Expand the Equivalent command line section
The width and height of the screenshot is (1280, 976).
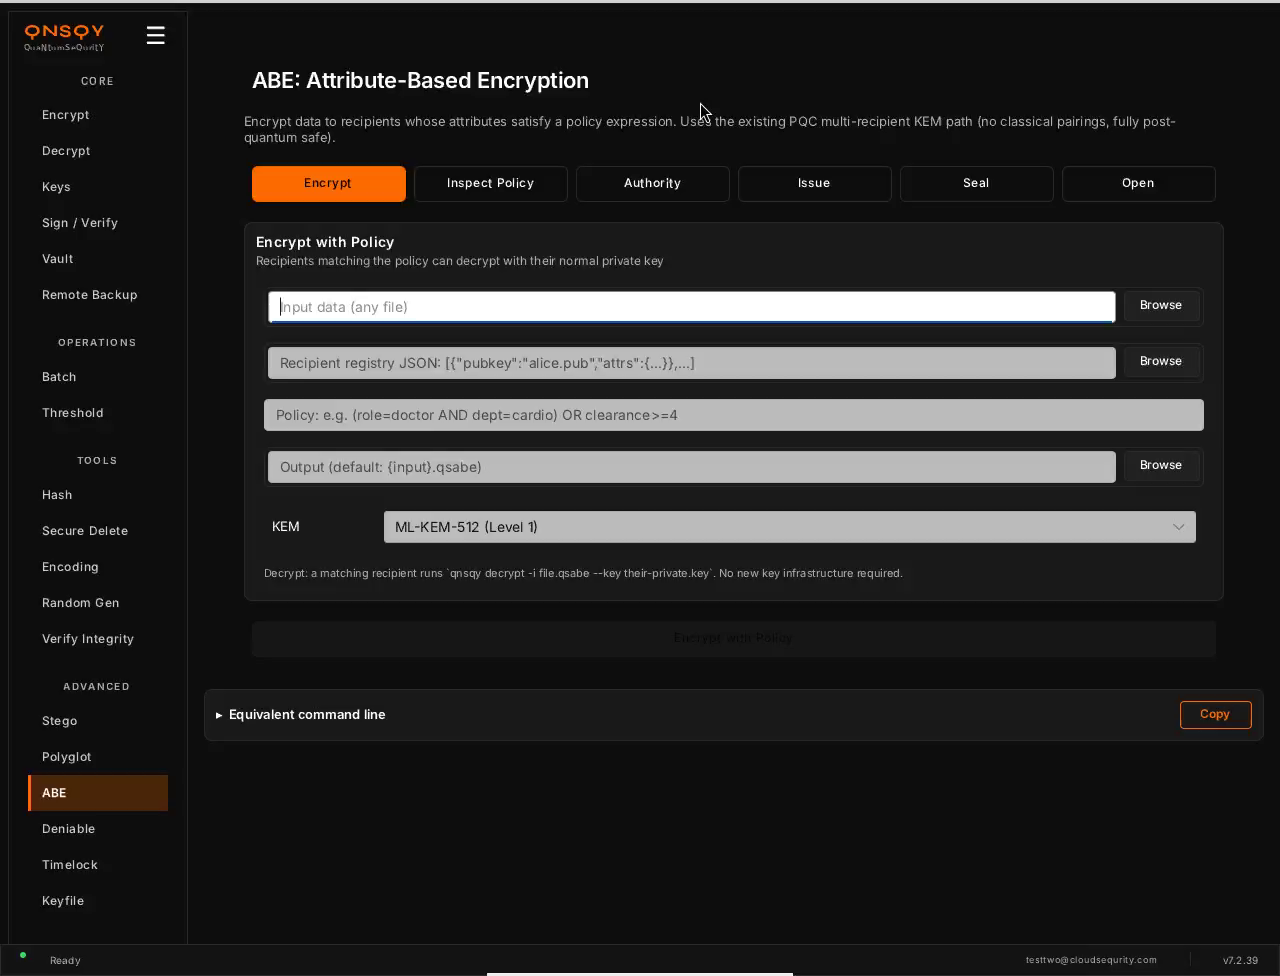pyautogui.click(x=300, y=714)
